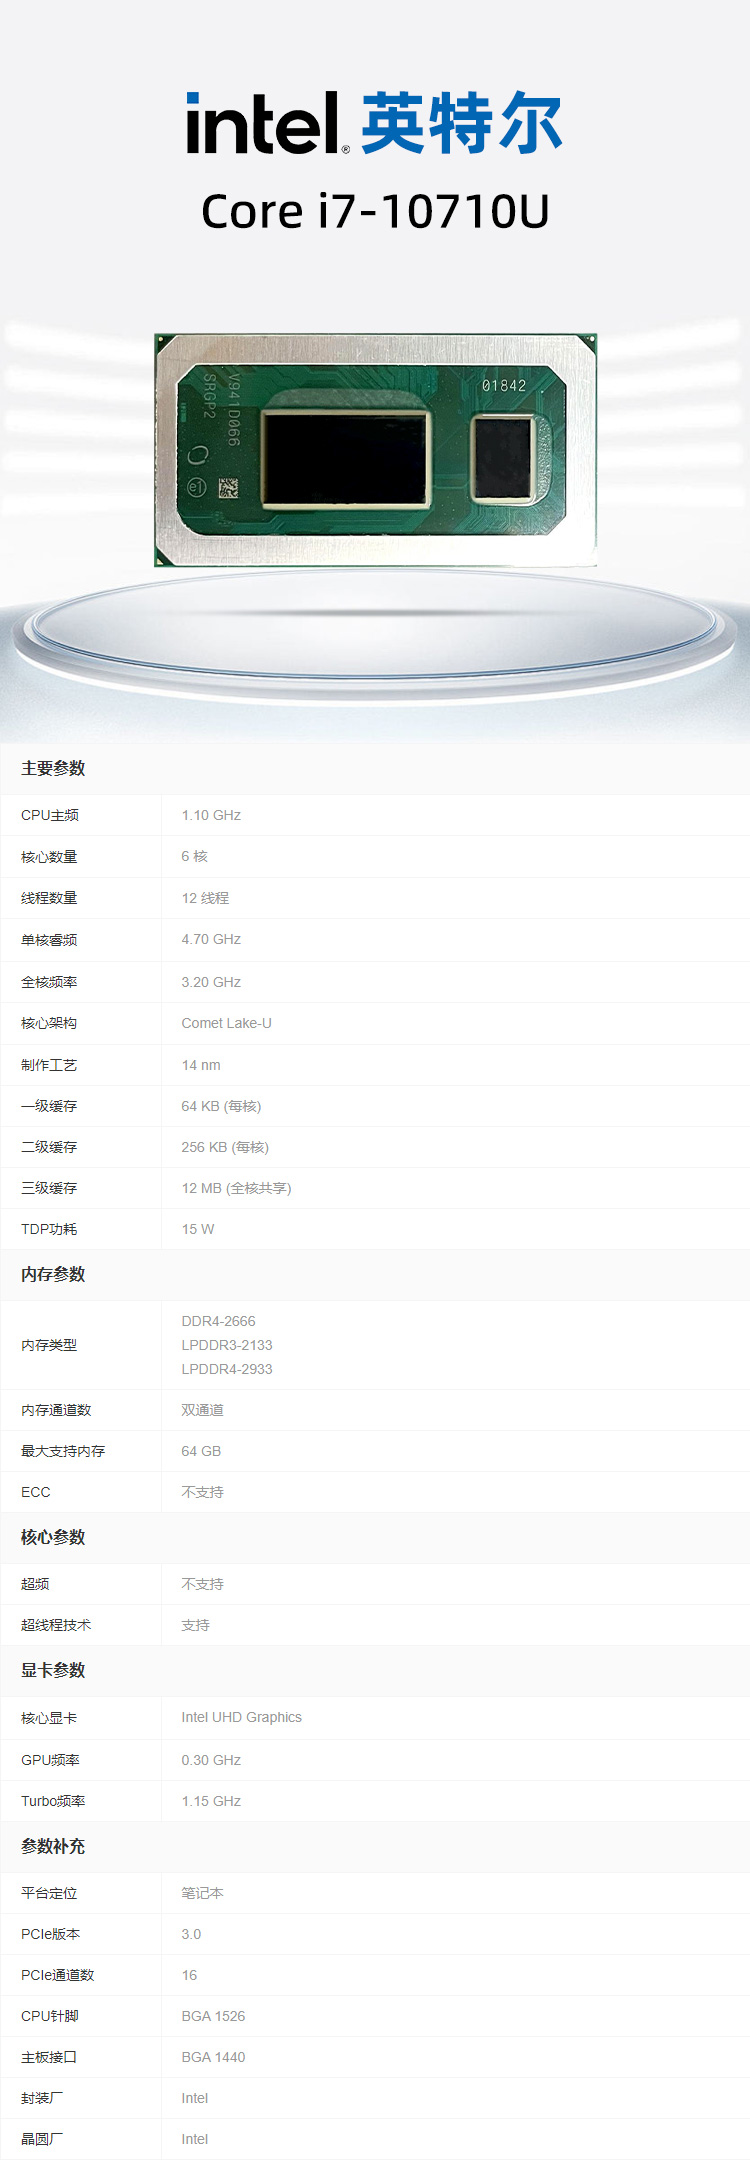Image resolution: width=750 pixels, height=2160 pixels.
Task: Click the BGA 1440 value
Action: (213, 2057)
